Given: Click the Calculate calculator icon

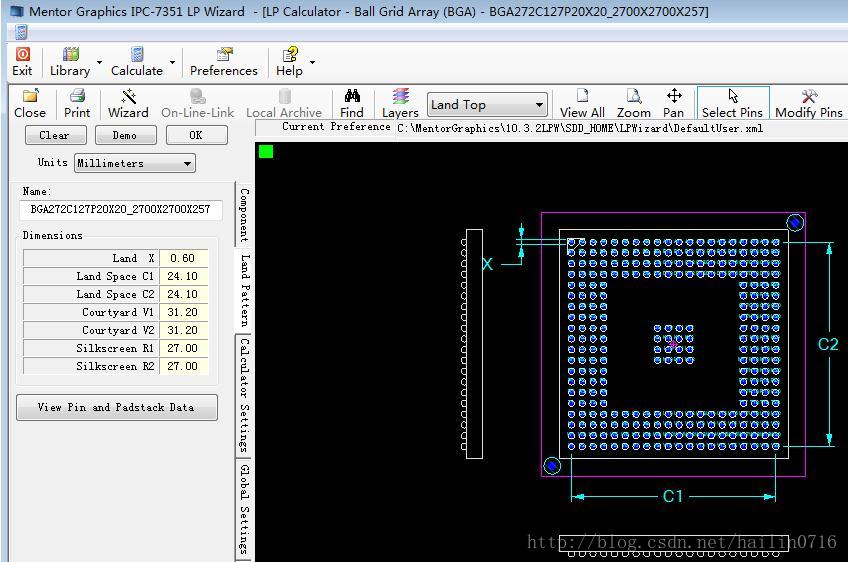Looking at the screenshot, I should tap(137, 54).
